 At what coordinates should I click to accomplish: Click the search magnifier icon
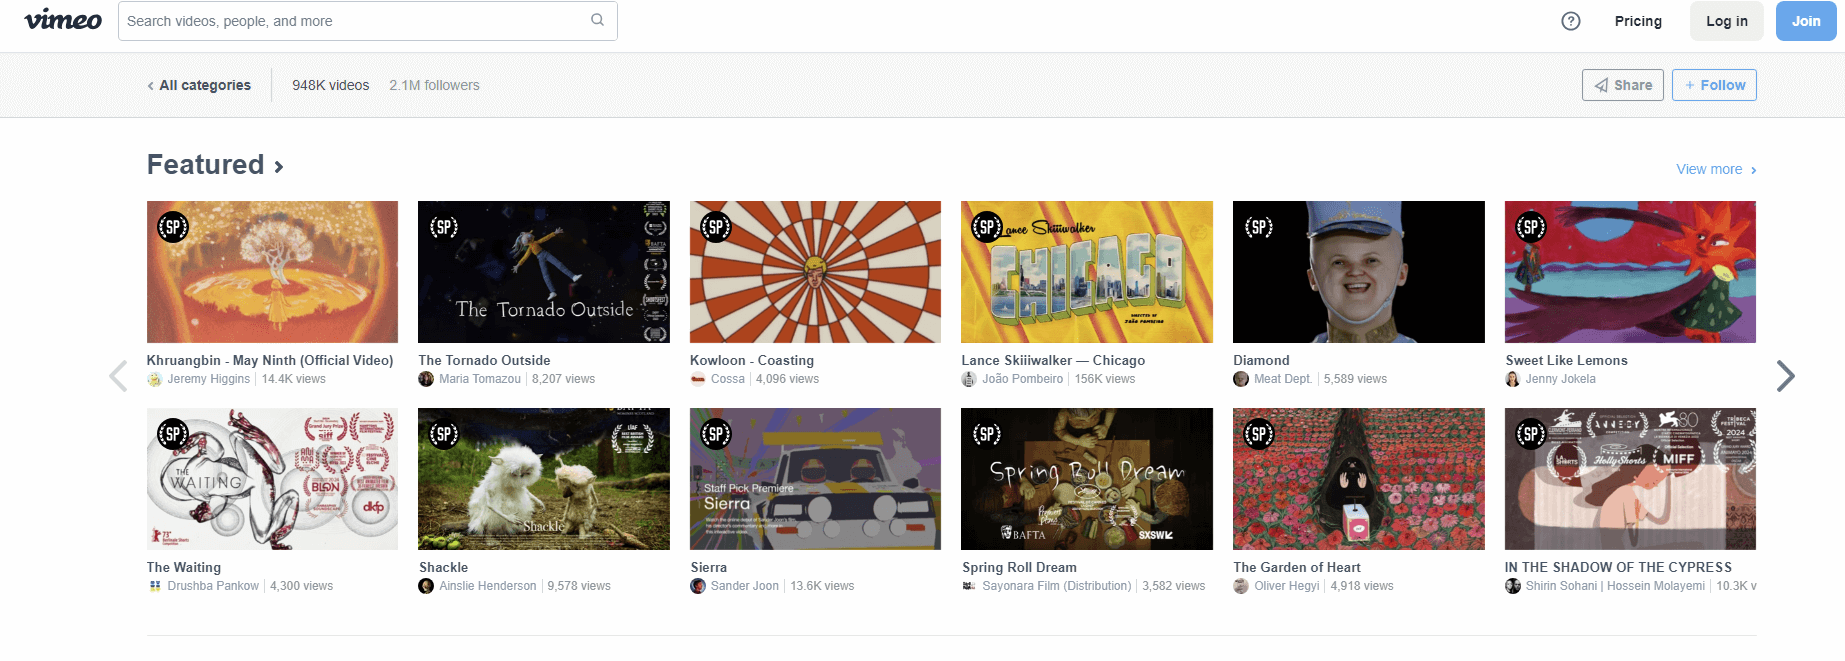[597, 20]
